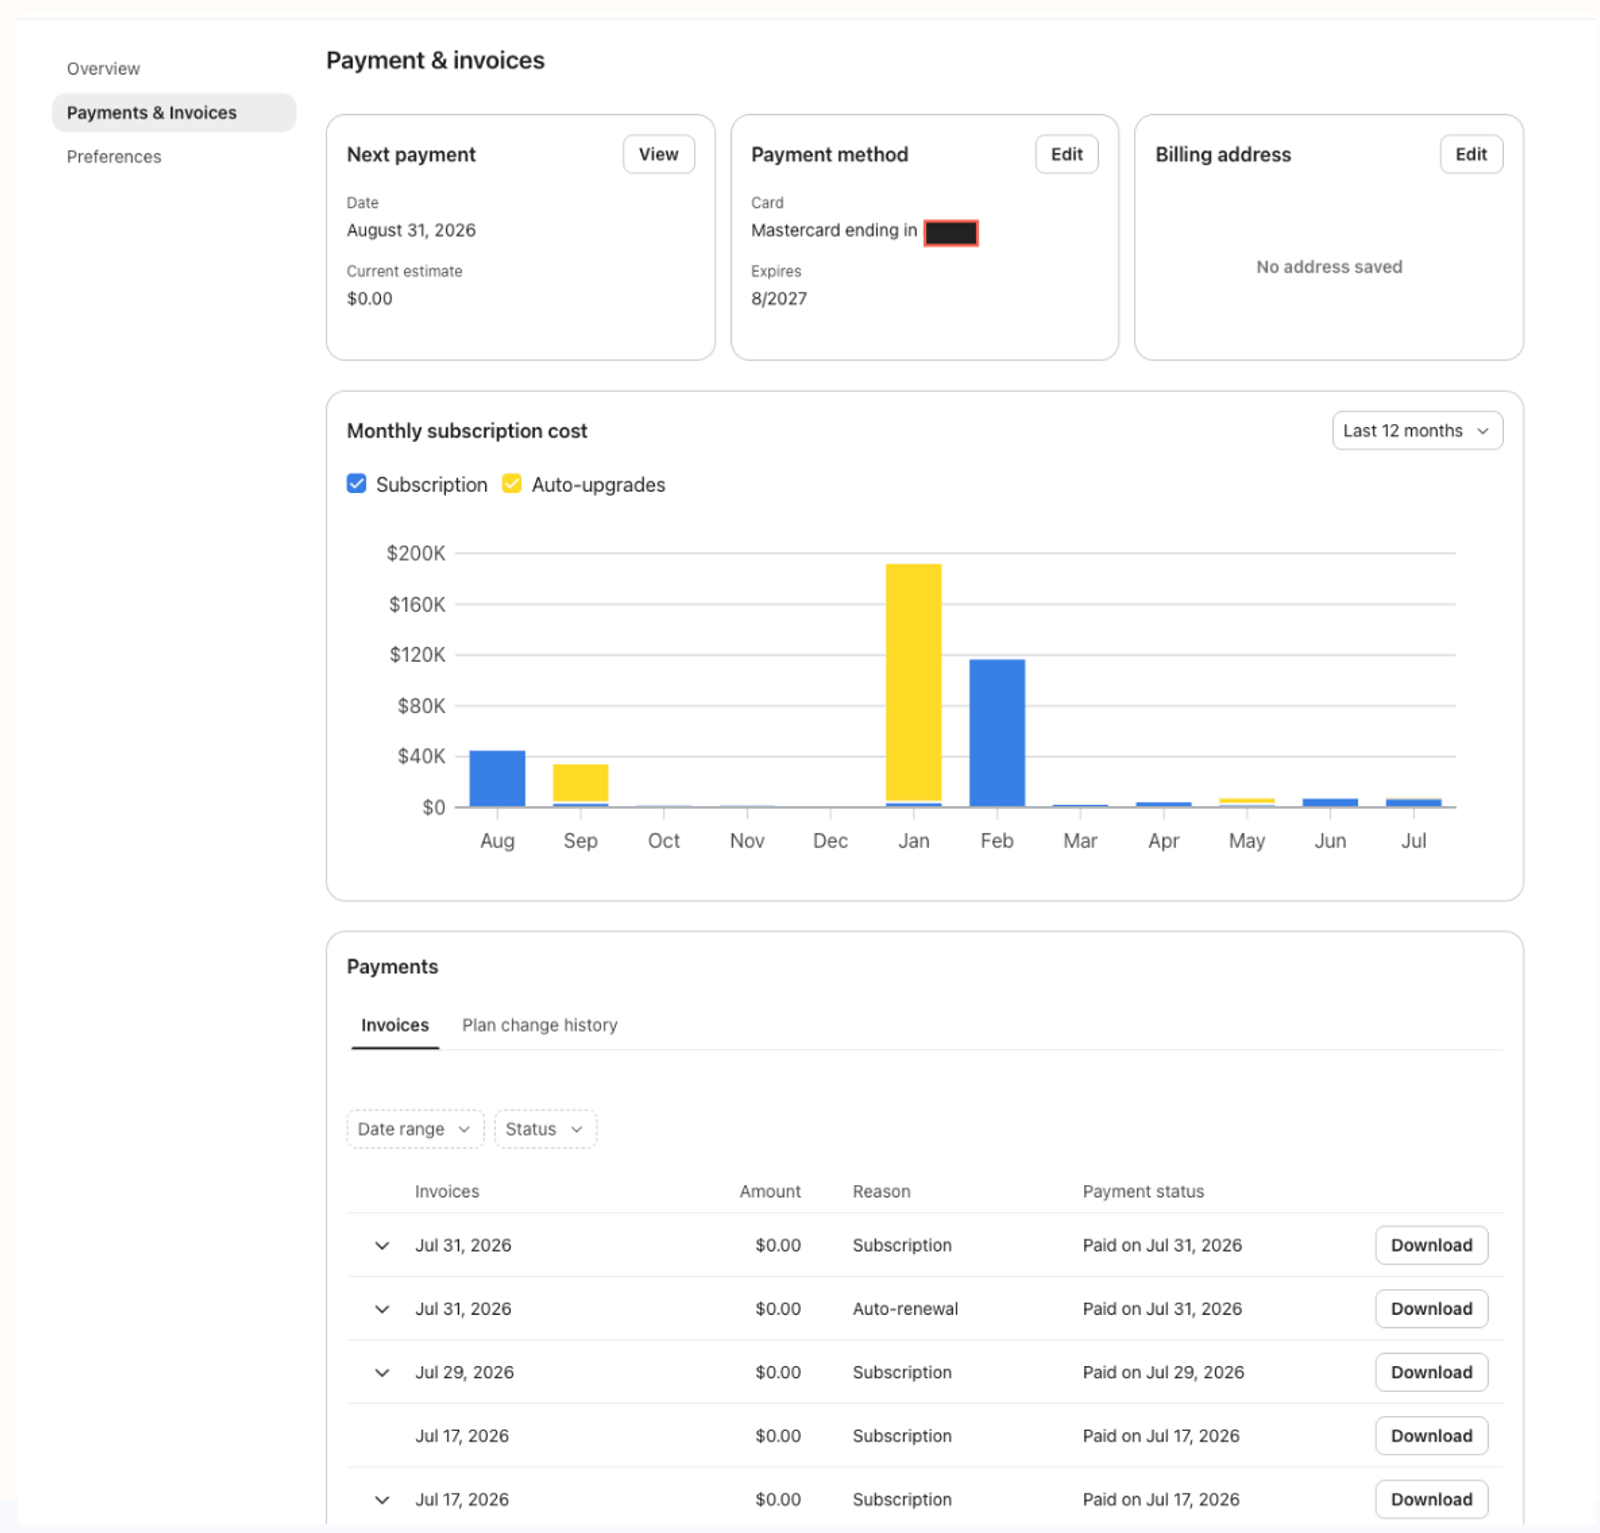Click 'No address saved' text
The height and width of the screenshot is (1533, 1600).
(x=1329, y=267)
